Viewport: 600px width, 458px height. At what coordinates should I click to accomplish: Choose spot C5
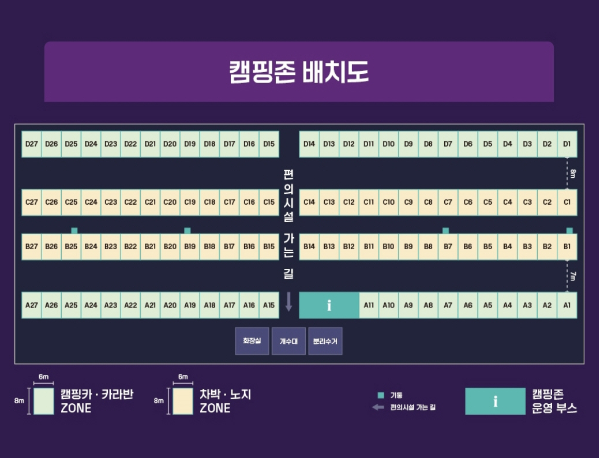(x=488, y=202)
